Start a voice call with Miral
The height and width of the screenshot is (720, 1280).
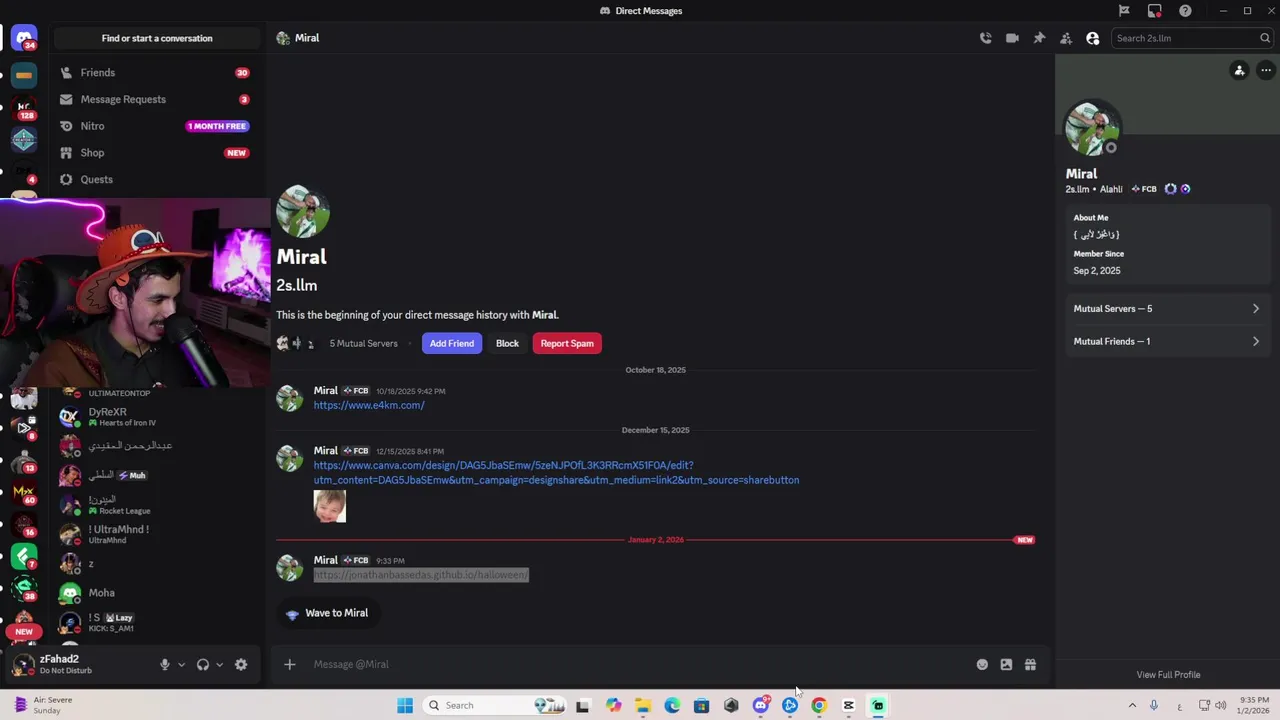pyautogui.click(x=985, y=38)
